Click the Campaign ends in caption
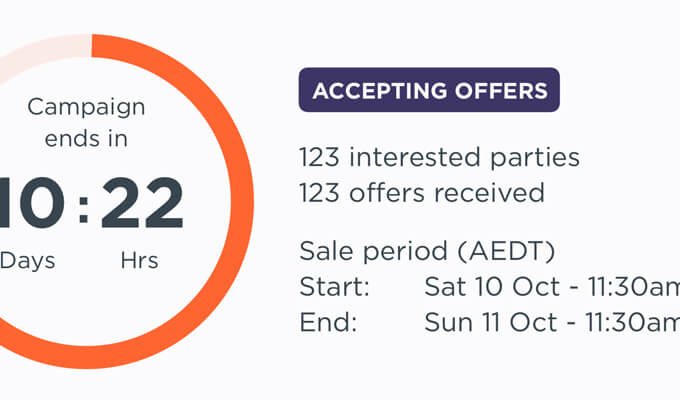This screenshot has width=680, height=400. pos(86,123)
